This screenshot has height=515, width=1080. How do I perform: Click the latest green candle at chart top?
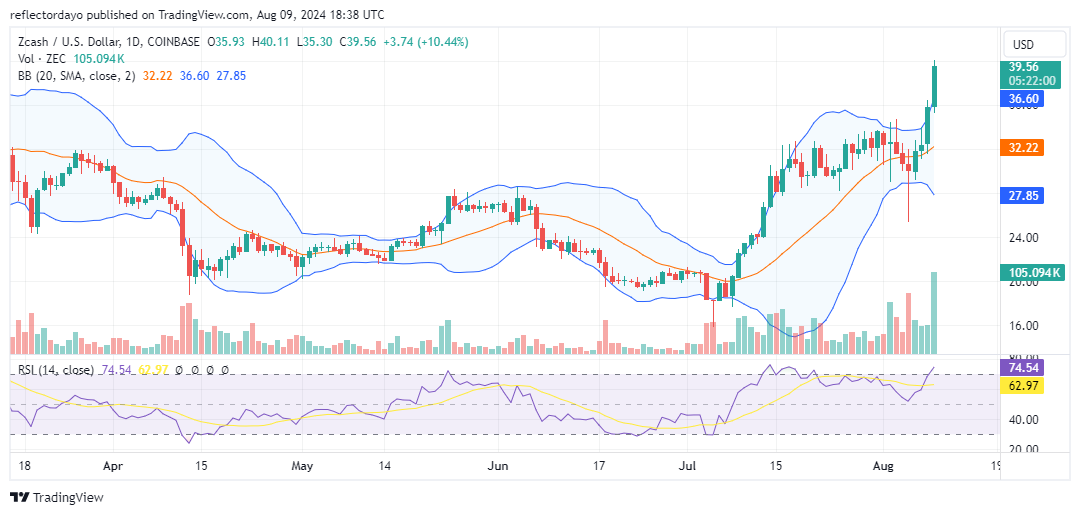click(x=934, y=85)
